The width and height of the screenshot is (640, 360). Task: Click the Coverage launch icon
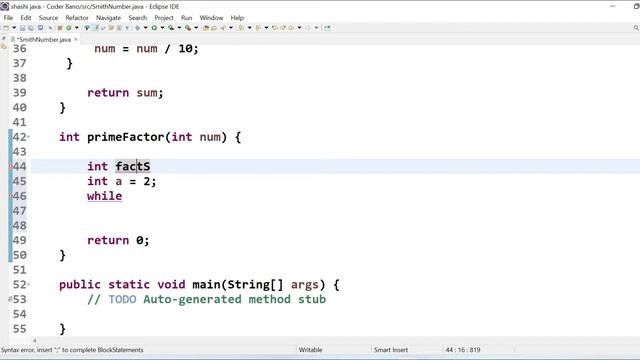coord(171,28)
